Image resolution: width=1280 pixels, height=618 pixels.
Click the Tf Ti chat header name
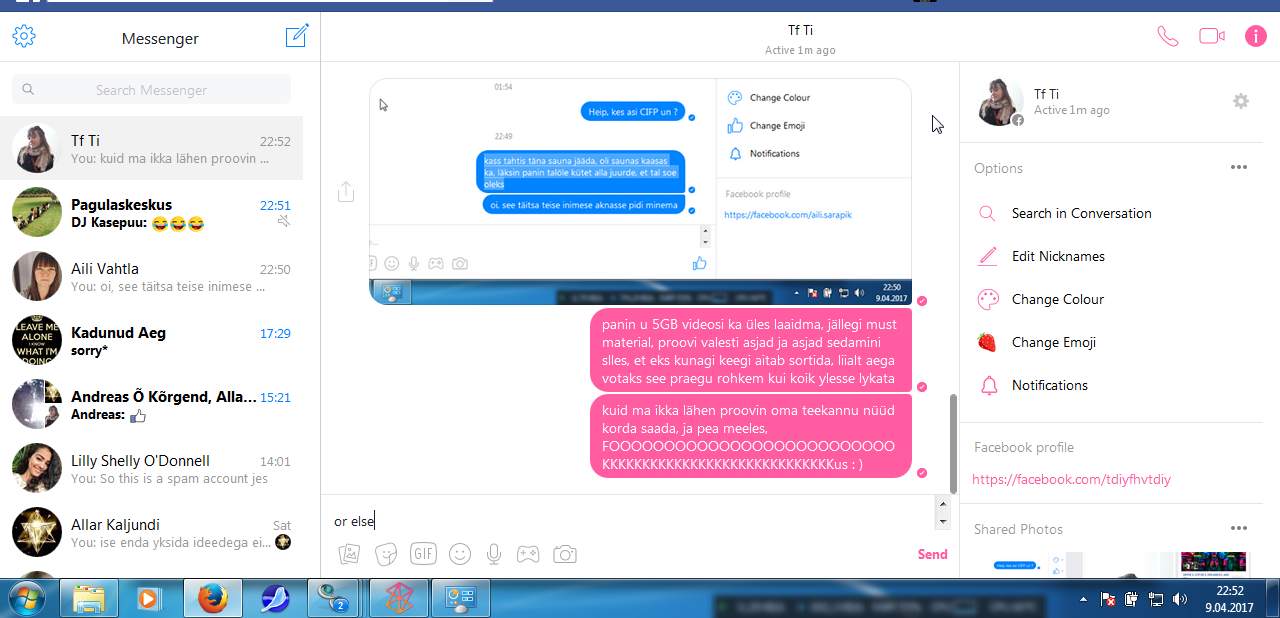[x=799, y=31]
